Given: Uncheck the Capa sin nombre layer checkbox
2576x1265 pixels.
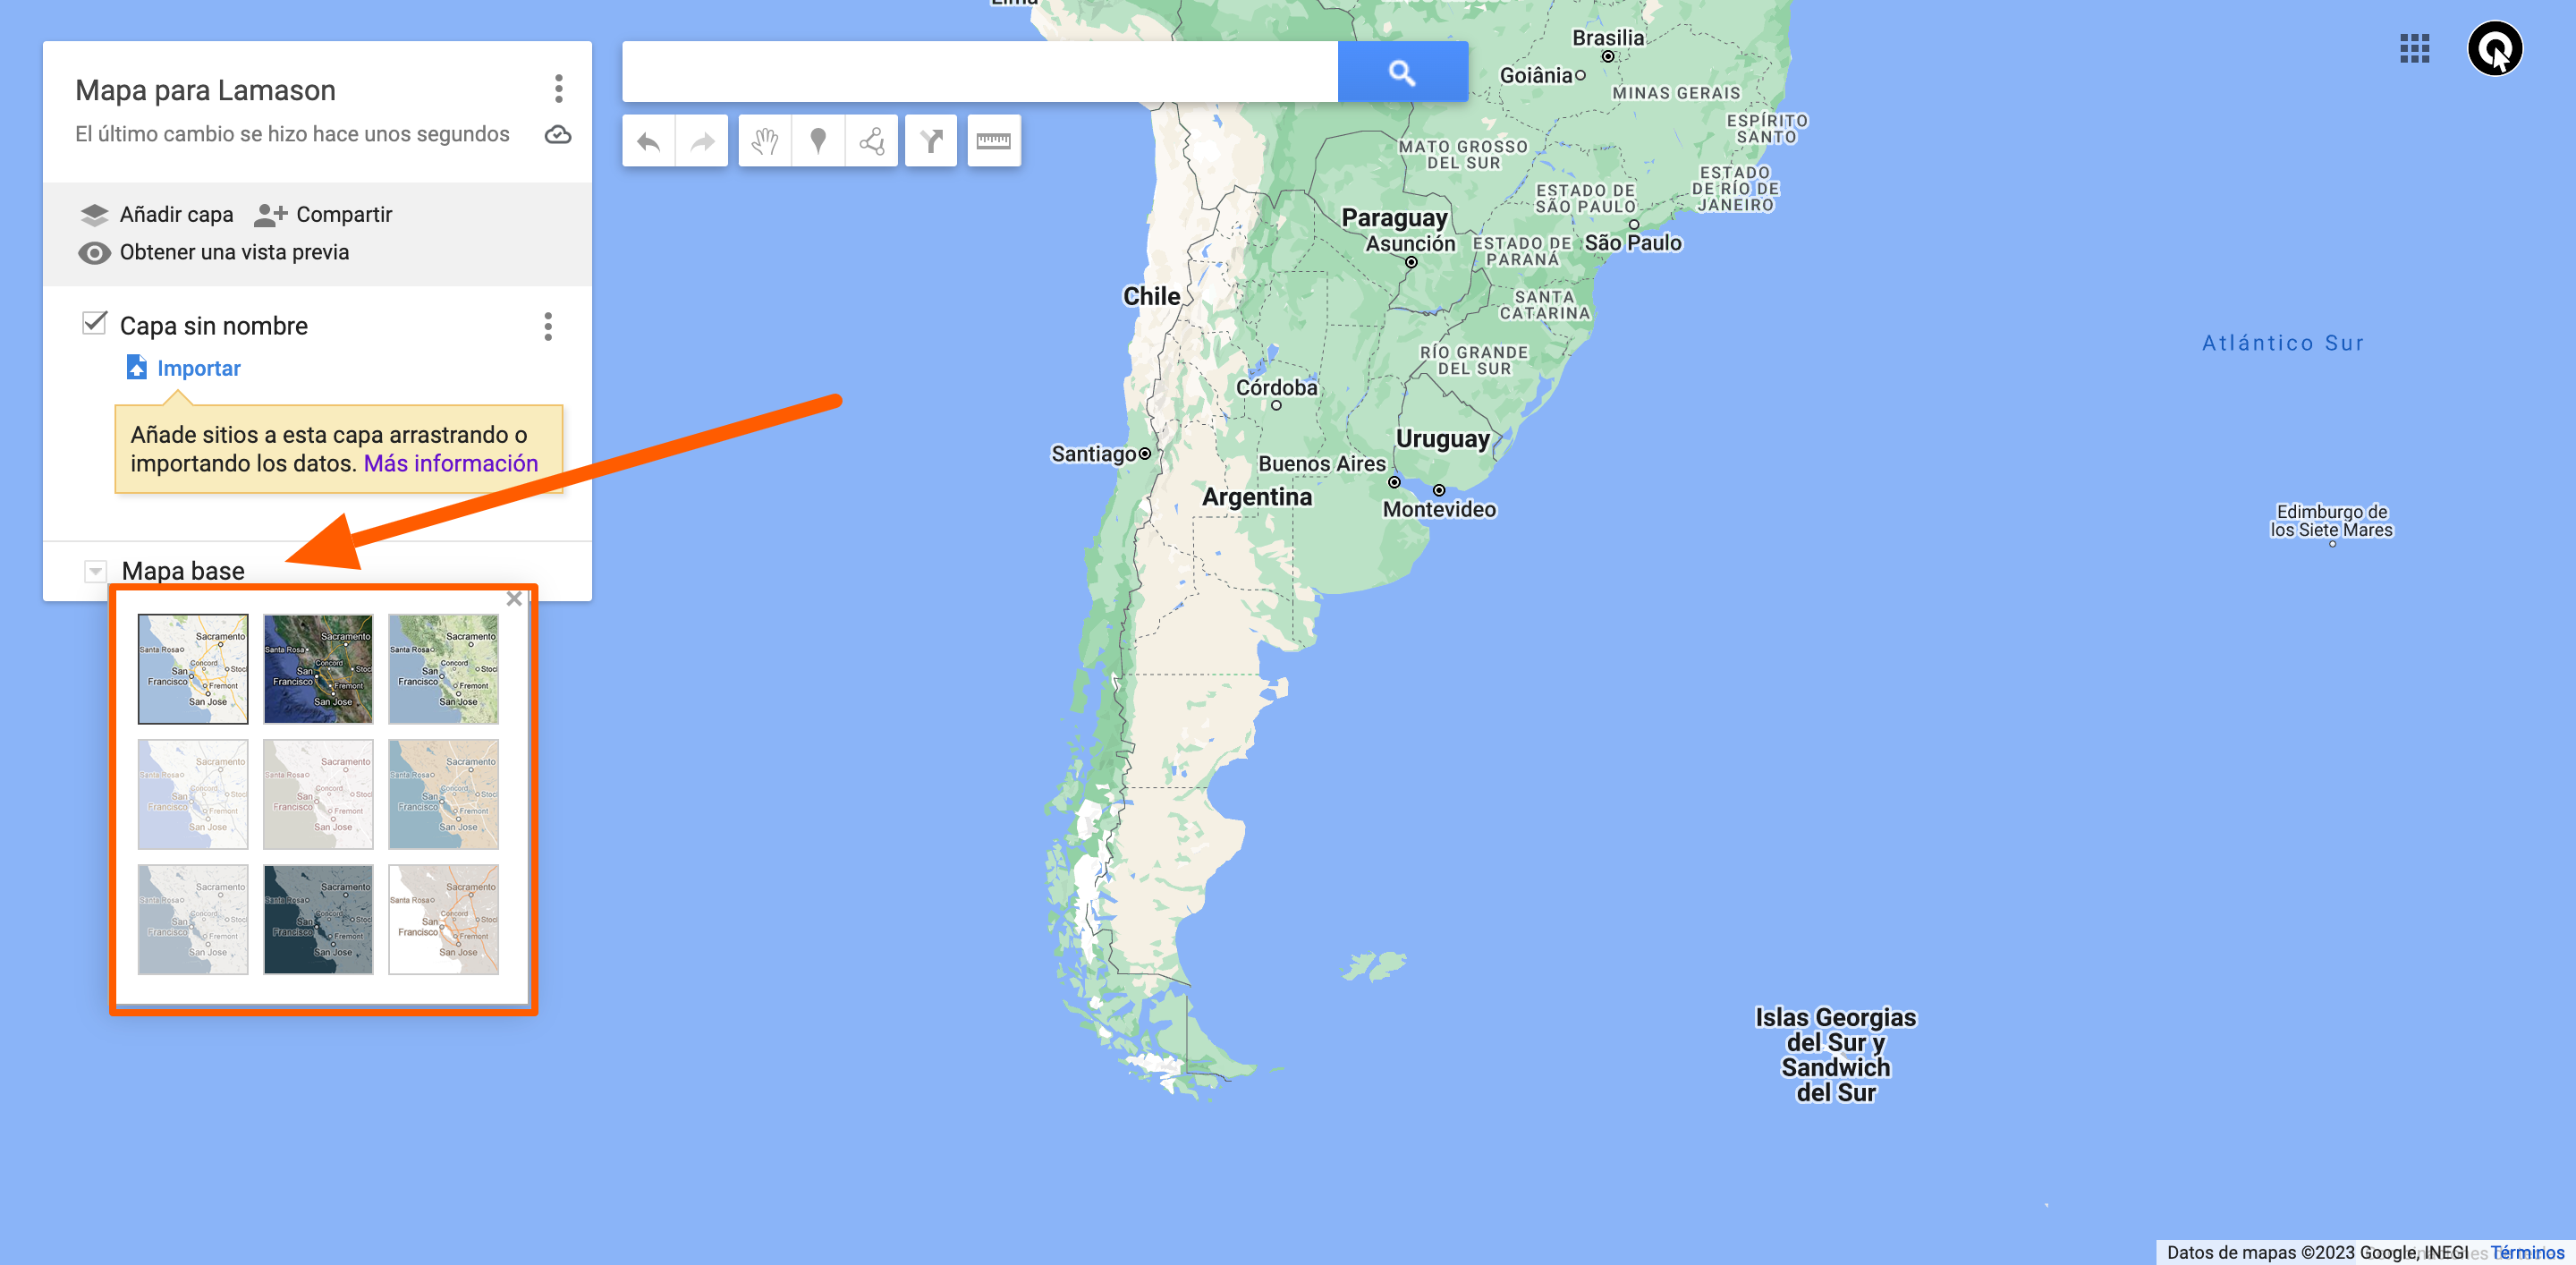Looking at the screenshot, I should (x=94, y=323).
